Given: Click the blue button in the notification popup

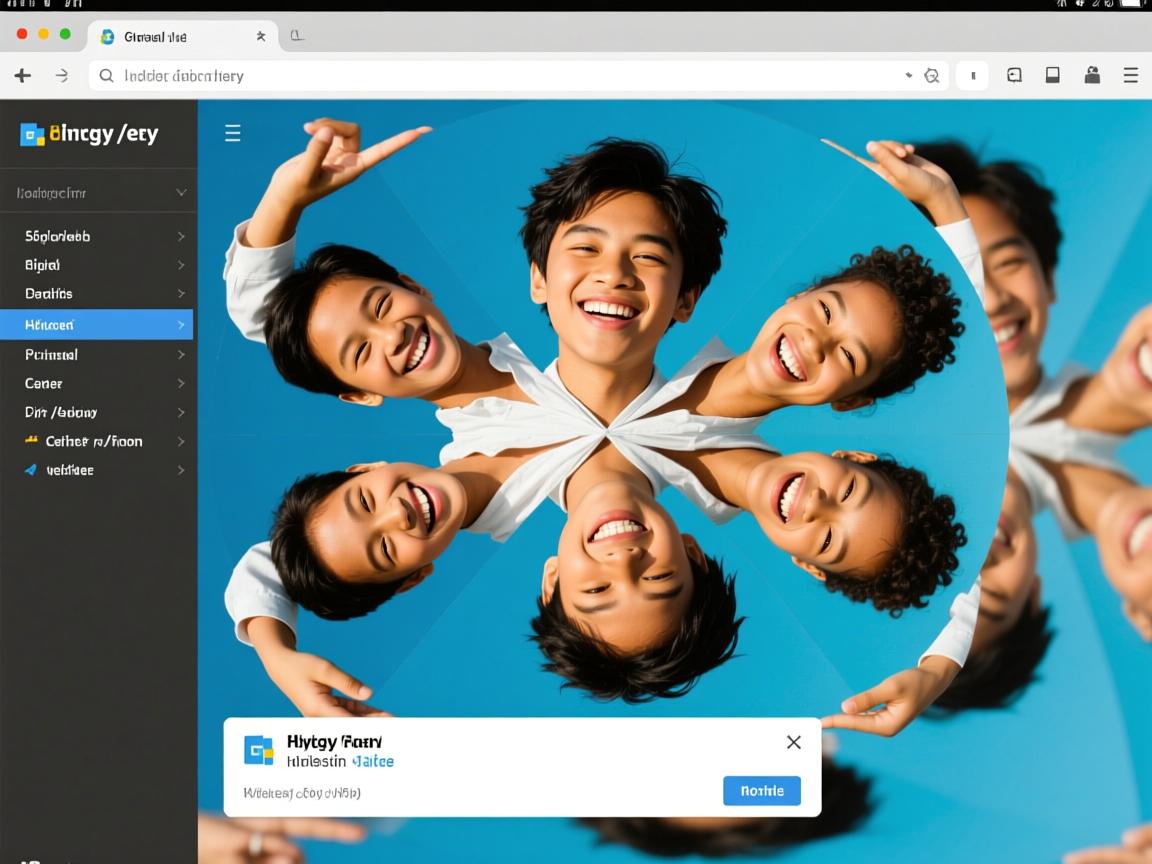Looking at the screenshot, I should click(x=761, y=791).
